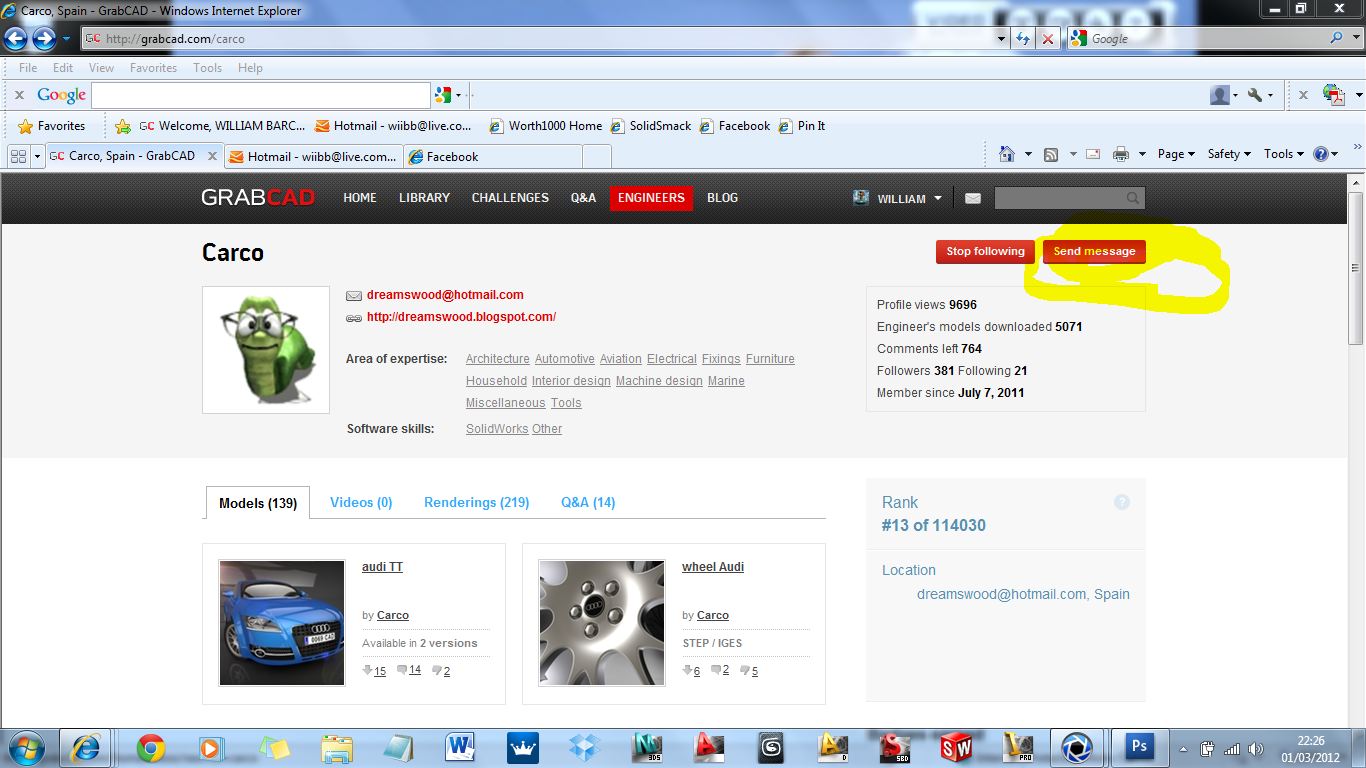The width and height of the screenshot is (1366, 768).
Task: Go to LIBRARY in GrabCAD navigation
Action: point(424,198)
